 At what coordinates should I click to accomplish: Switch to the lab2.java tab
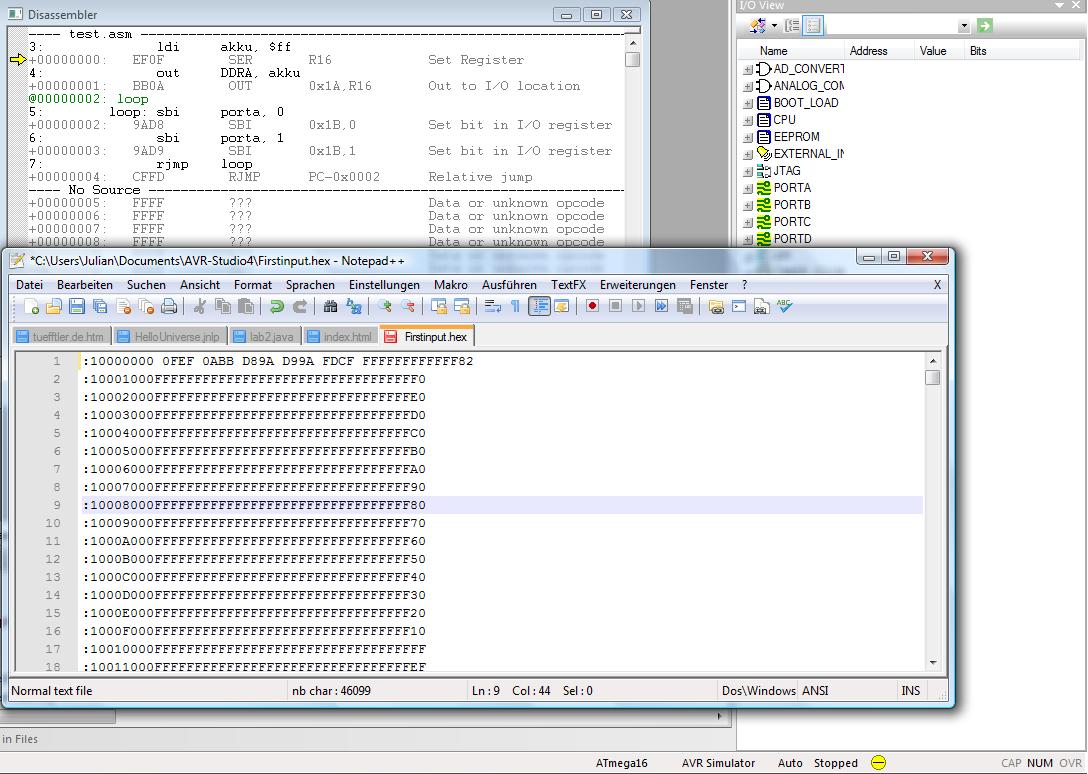(264, 337)
